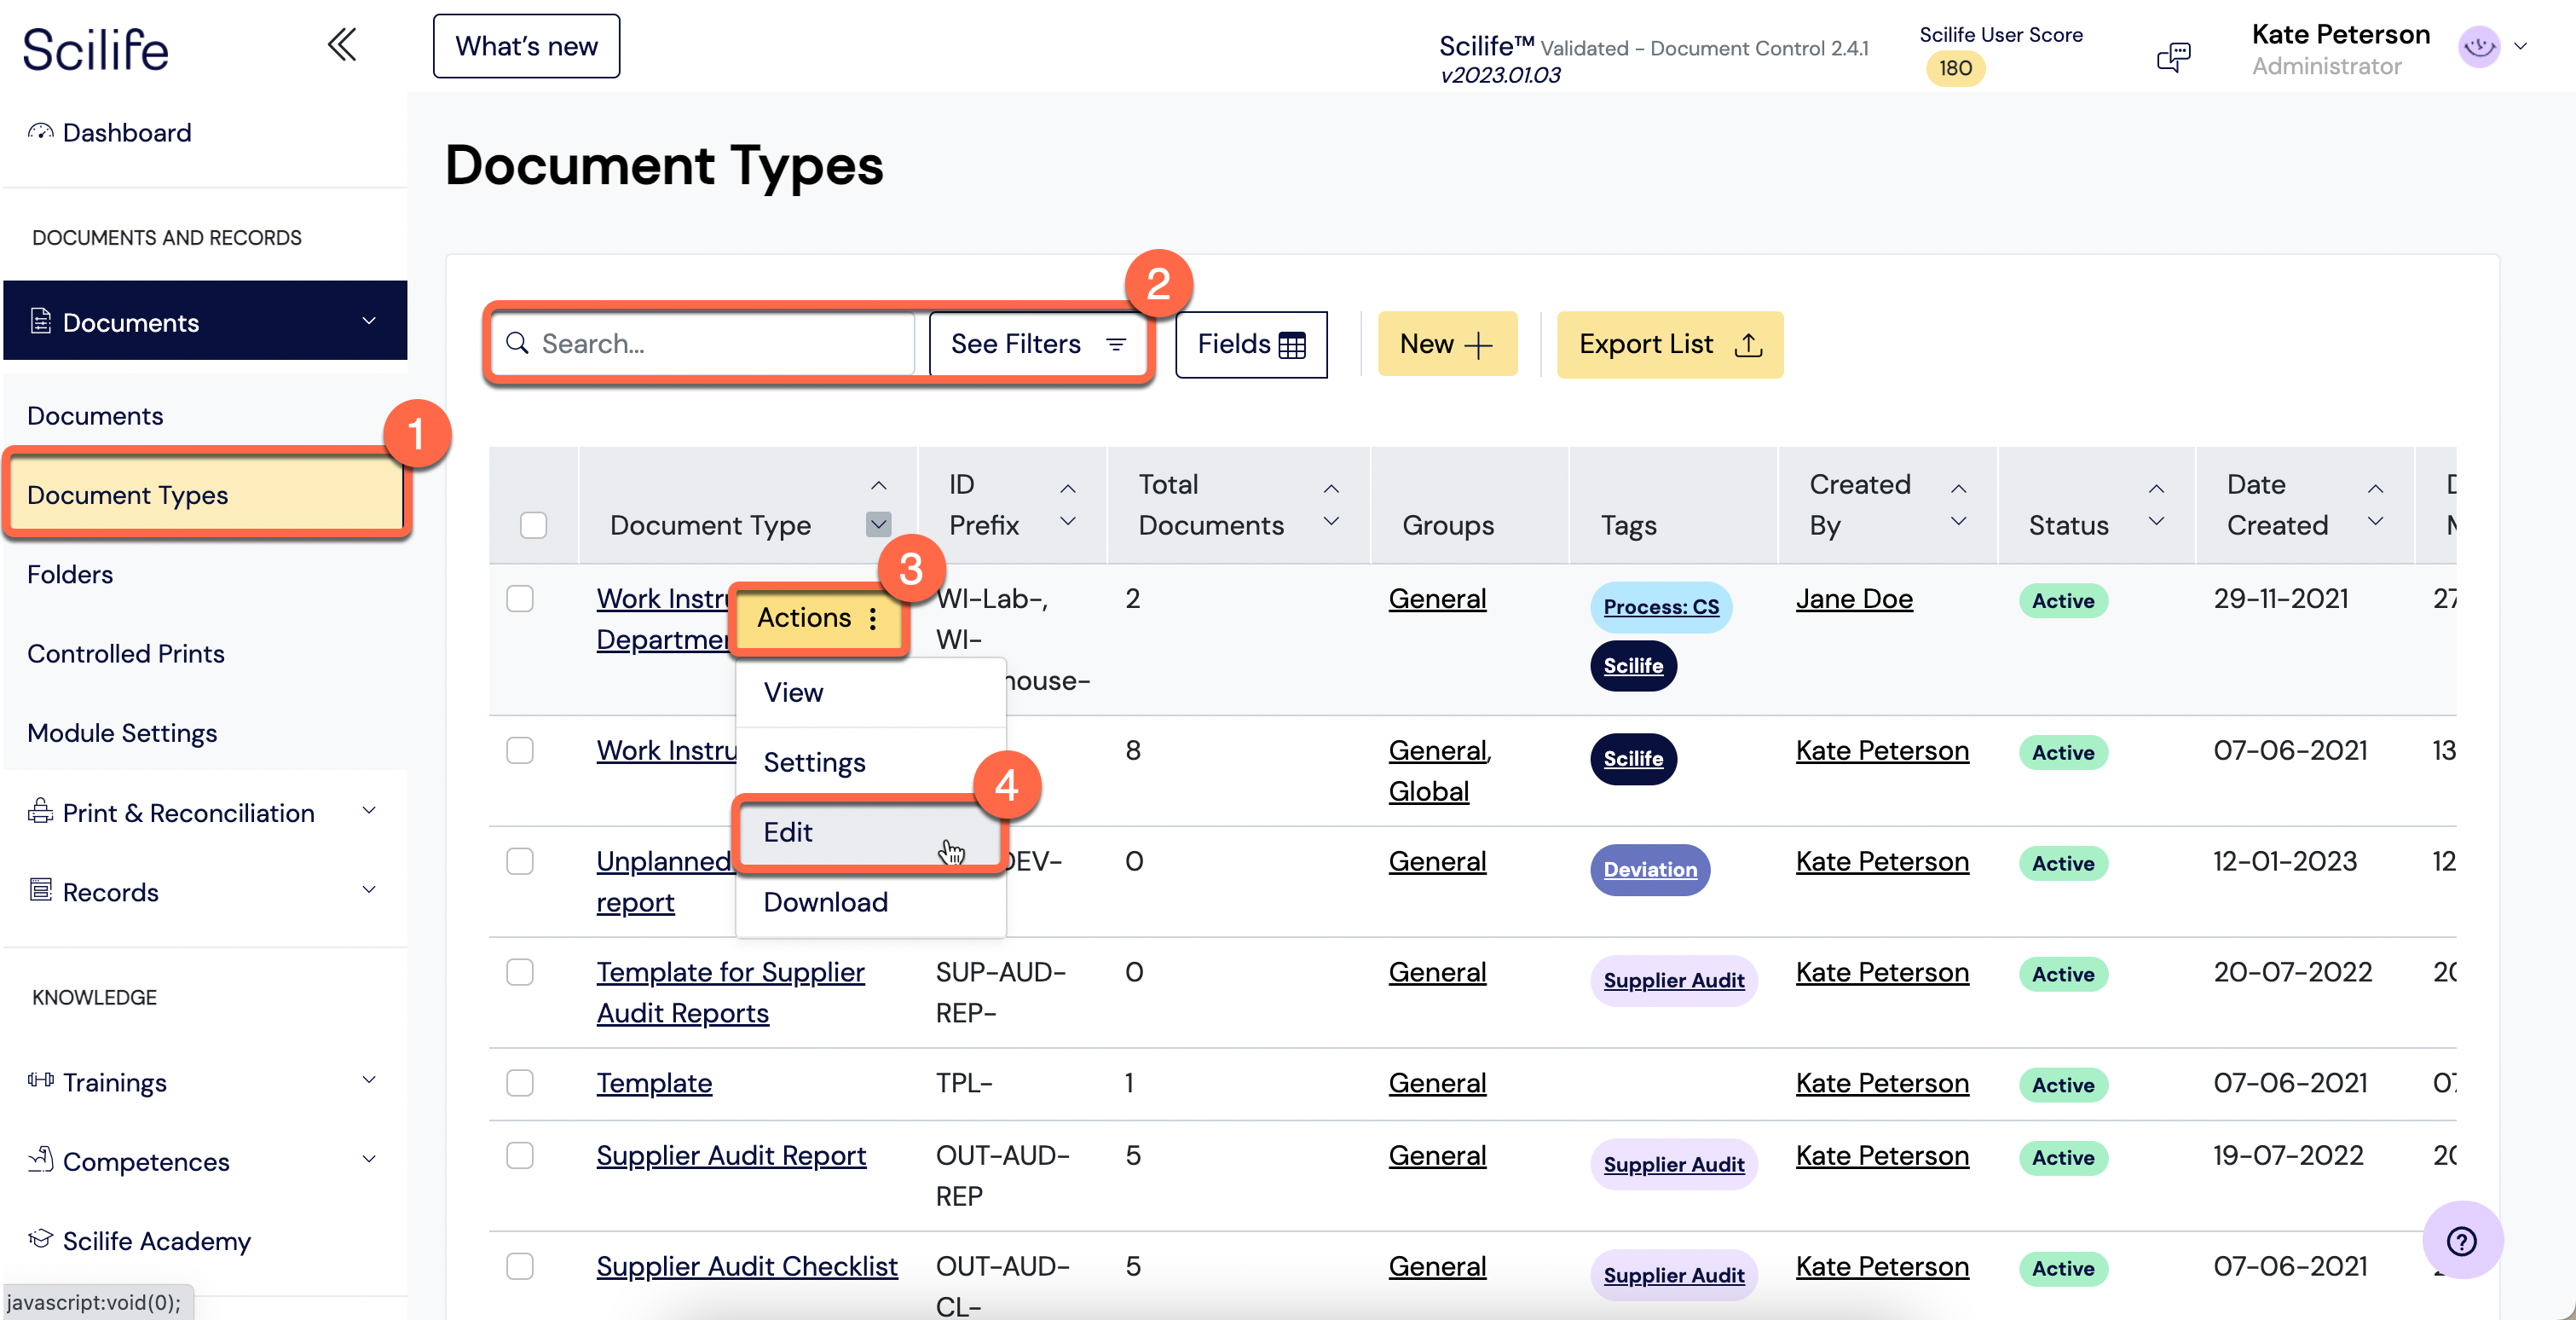Expand the Competences section chevron
The width and height of the screenshot is (2576, 1320).
tap(369, 1158)
